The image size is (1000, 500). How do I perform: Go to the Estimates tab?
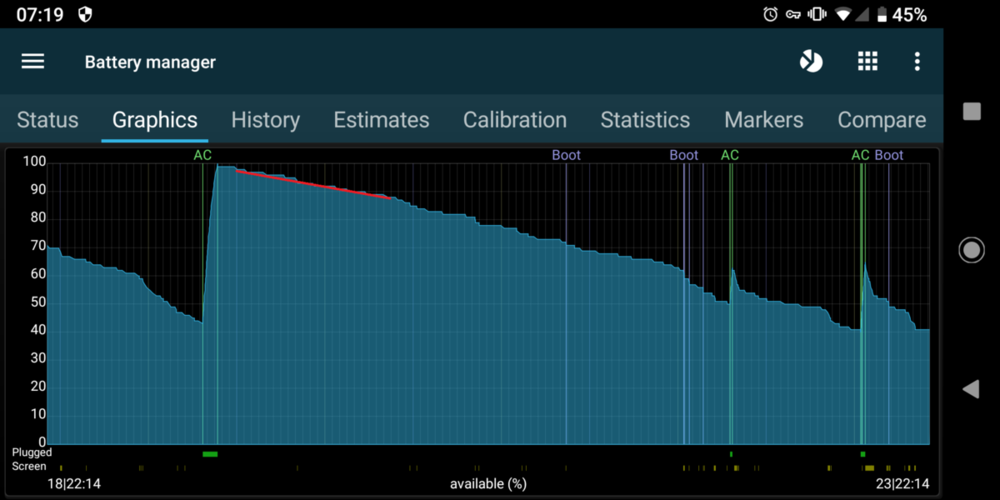click(x=381, y=120)
